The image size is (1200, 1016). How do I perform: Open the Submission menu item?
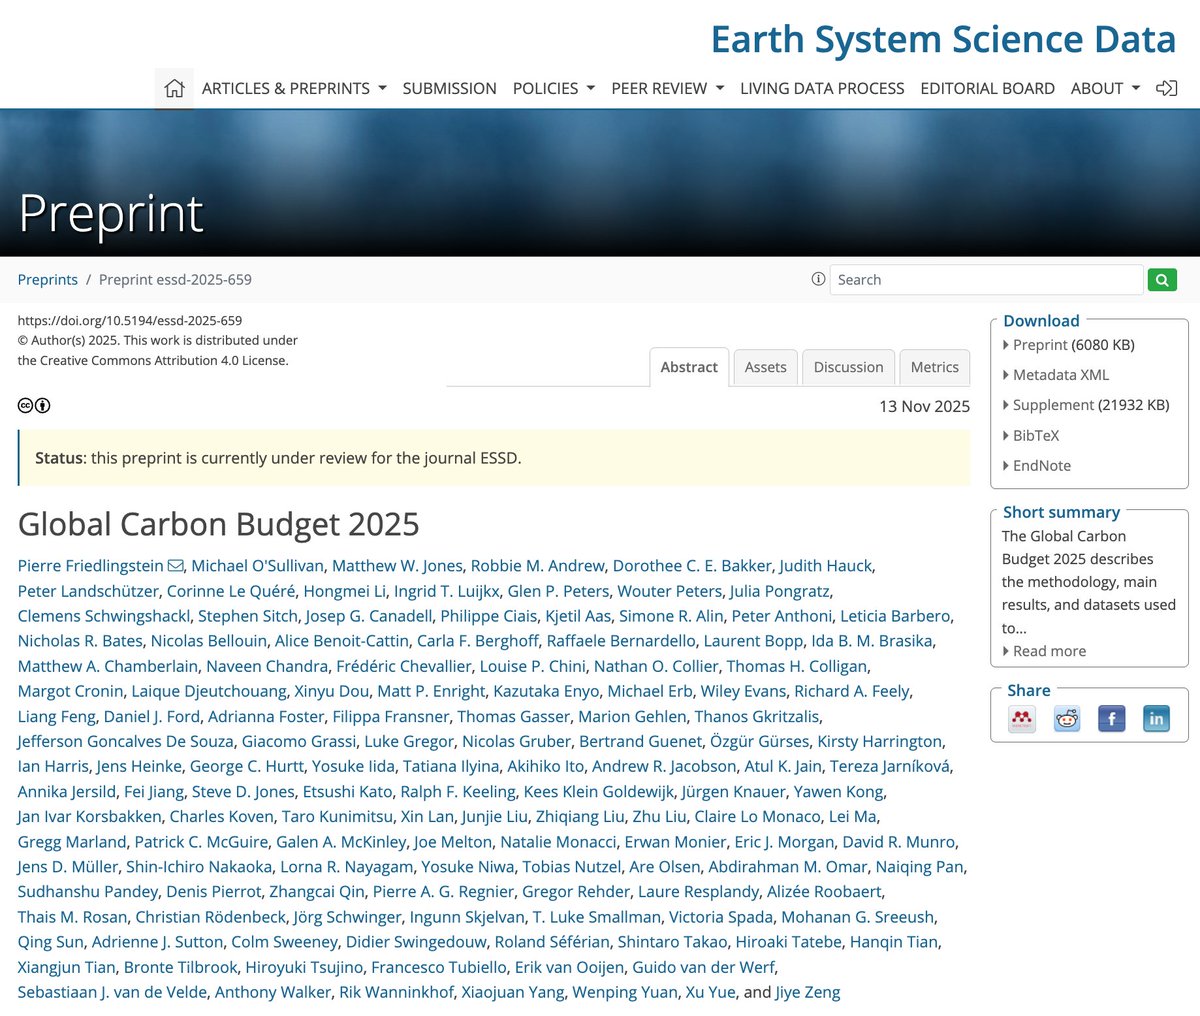(449, 88)
